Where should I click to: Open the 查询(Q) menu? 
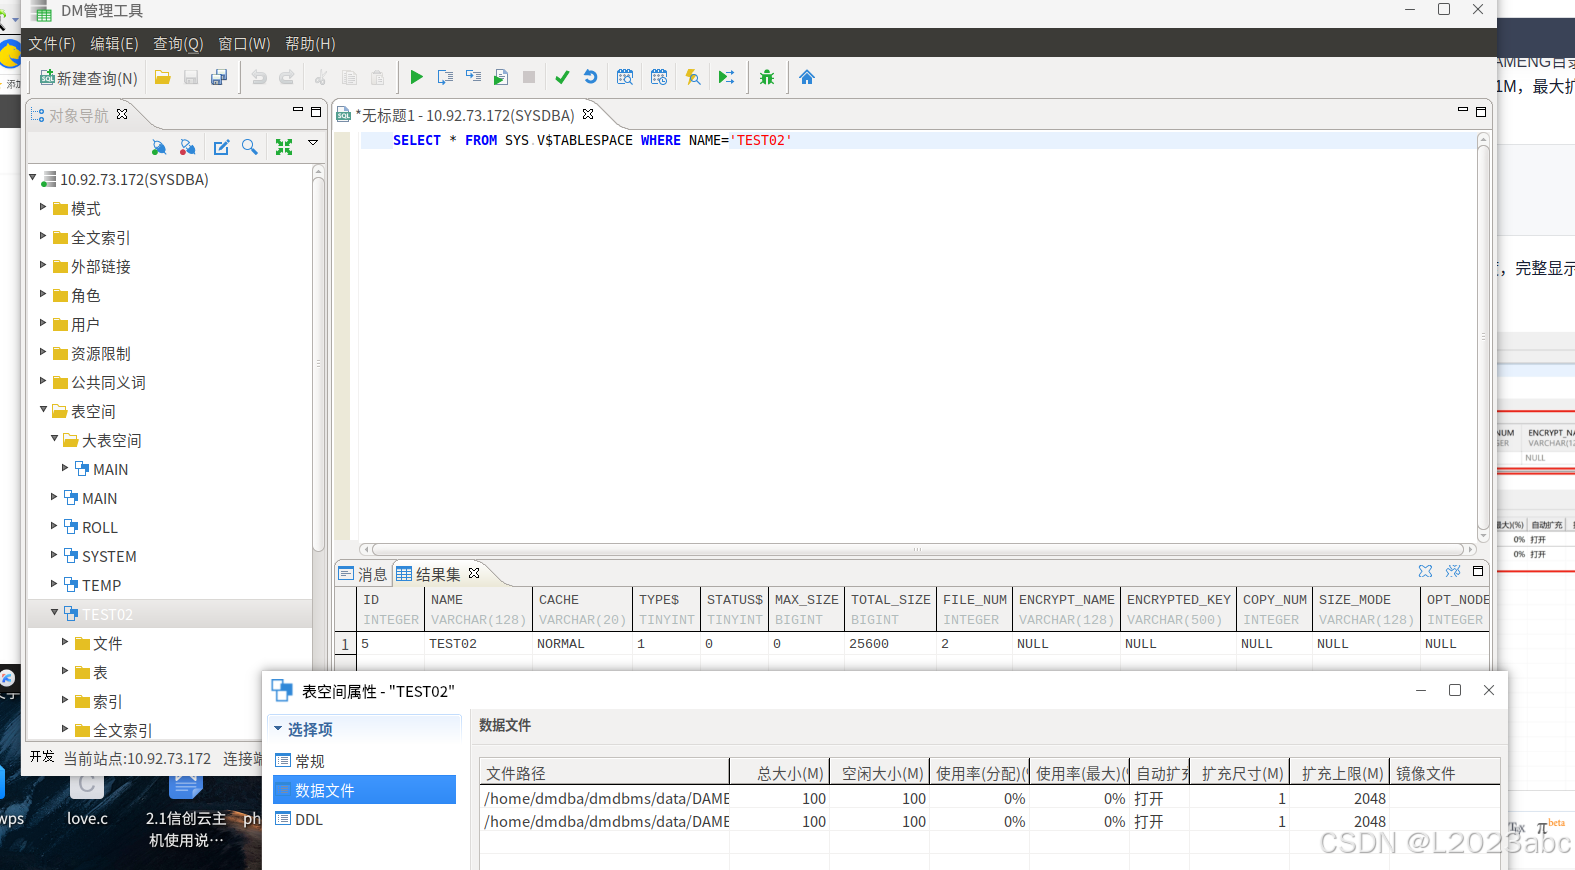click(x=178, y=44)
